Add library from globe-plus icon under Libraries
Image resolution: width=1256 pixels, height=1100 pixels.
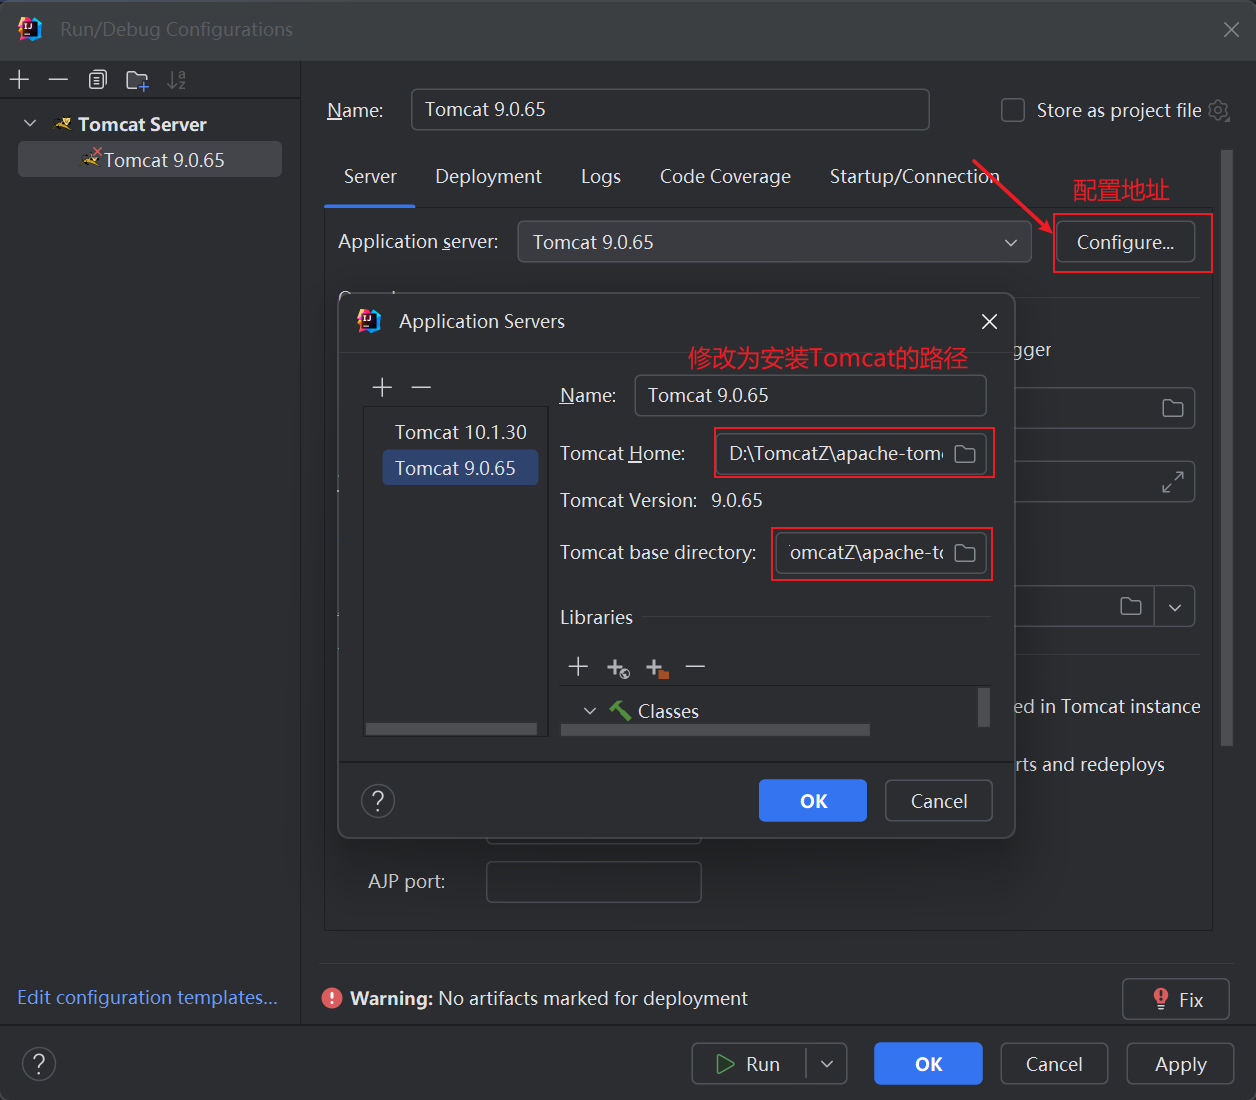coord(618,667)
